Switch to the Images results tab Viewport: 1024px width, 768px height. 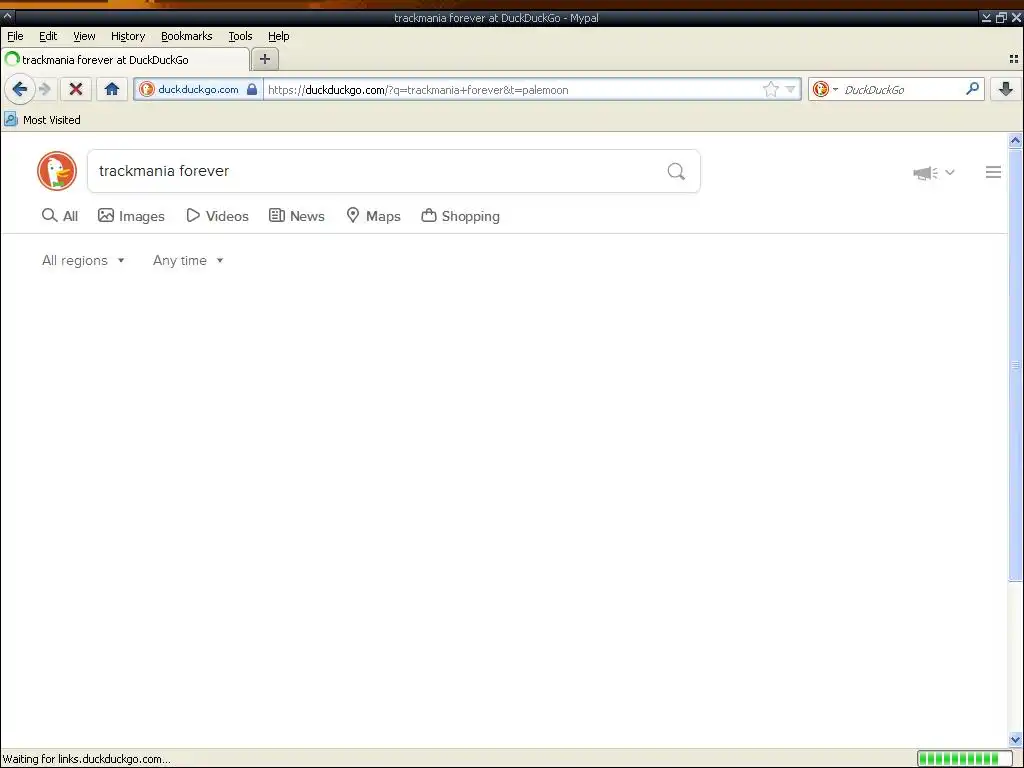(131, 216)
